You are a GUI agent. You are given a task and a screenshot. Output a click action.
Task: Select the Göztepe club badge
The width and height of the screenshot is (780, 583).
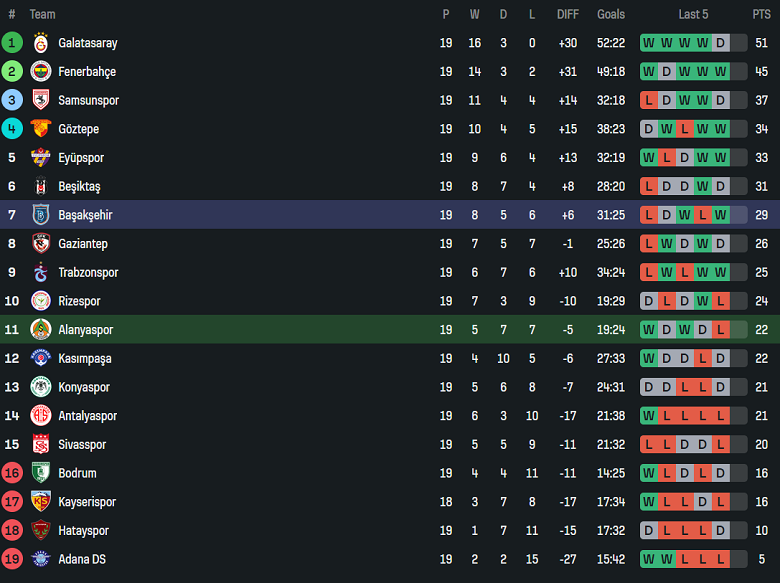pos(41,129)
